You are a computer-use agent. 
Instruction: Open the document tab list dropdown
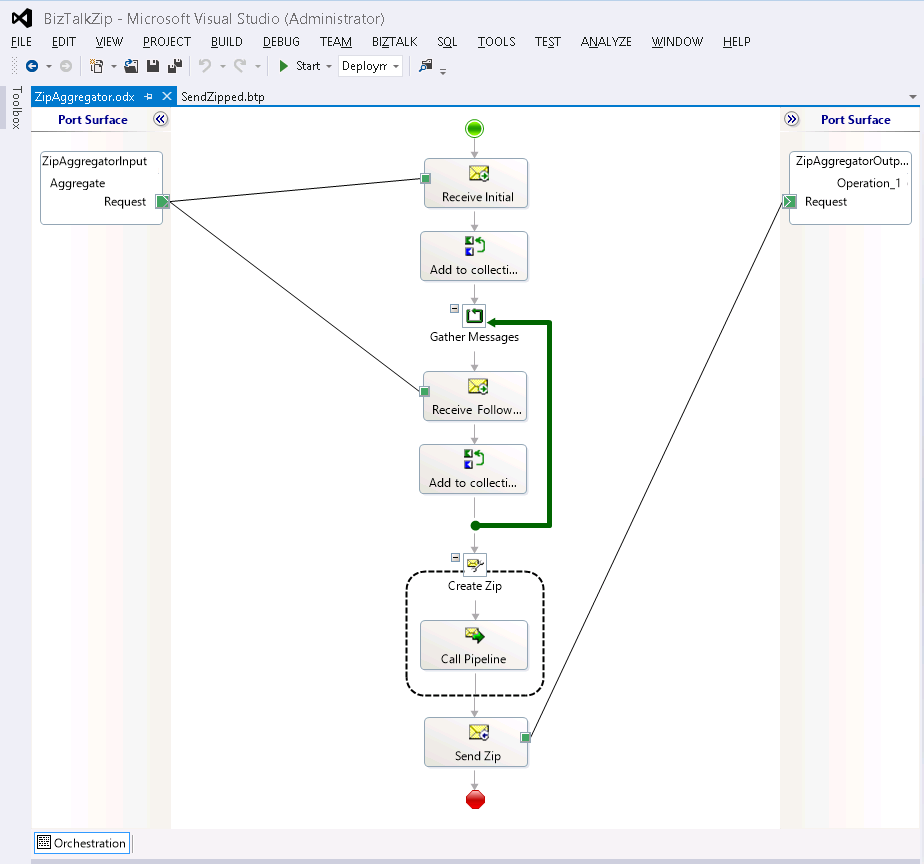912,97
